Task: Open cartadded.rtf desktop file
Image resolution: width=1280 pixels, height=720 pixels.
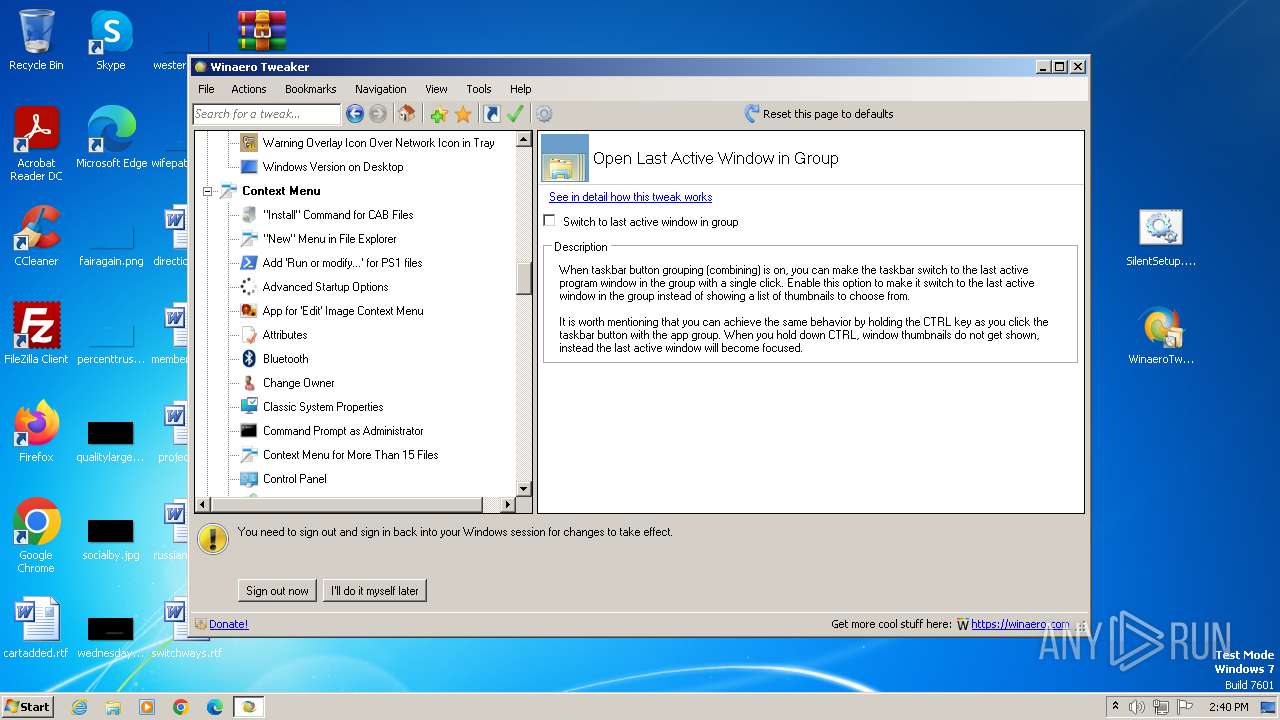Action: (36, 628)
